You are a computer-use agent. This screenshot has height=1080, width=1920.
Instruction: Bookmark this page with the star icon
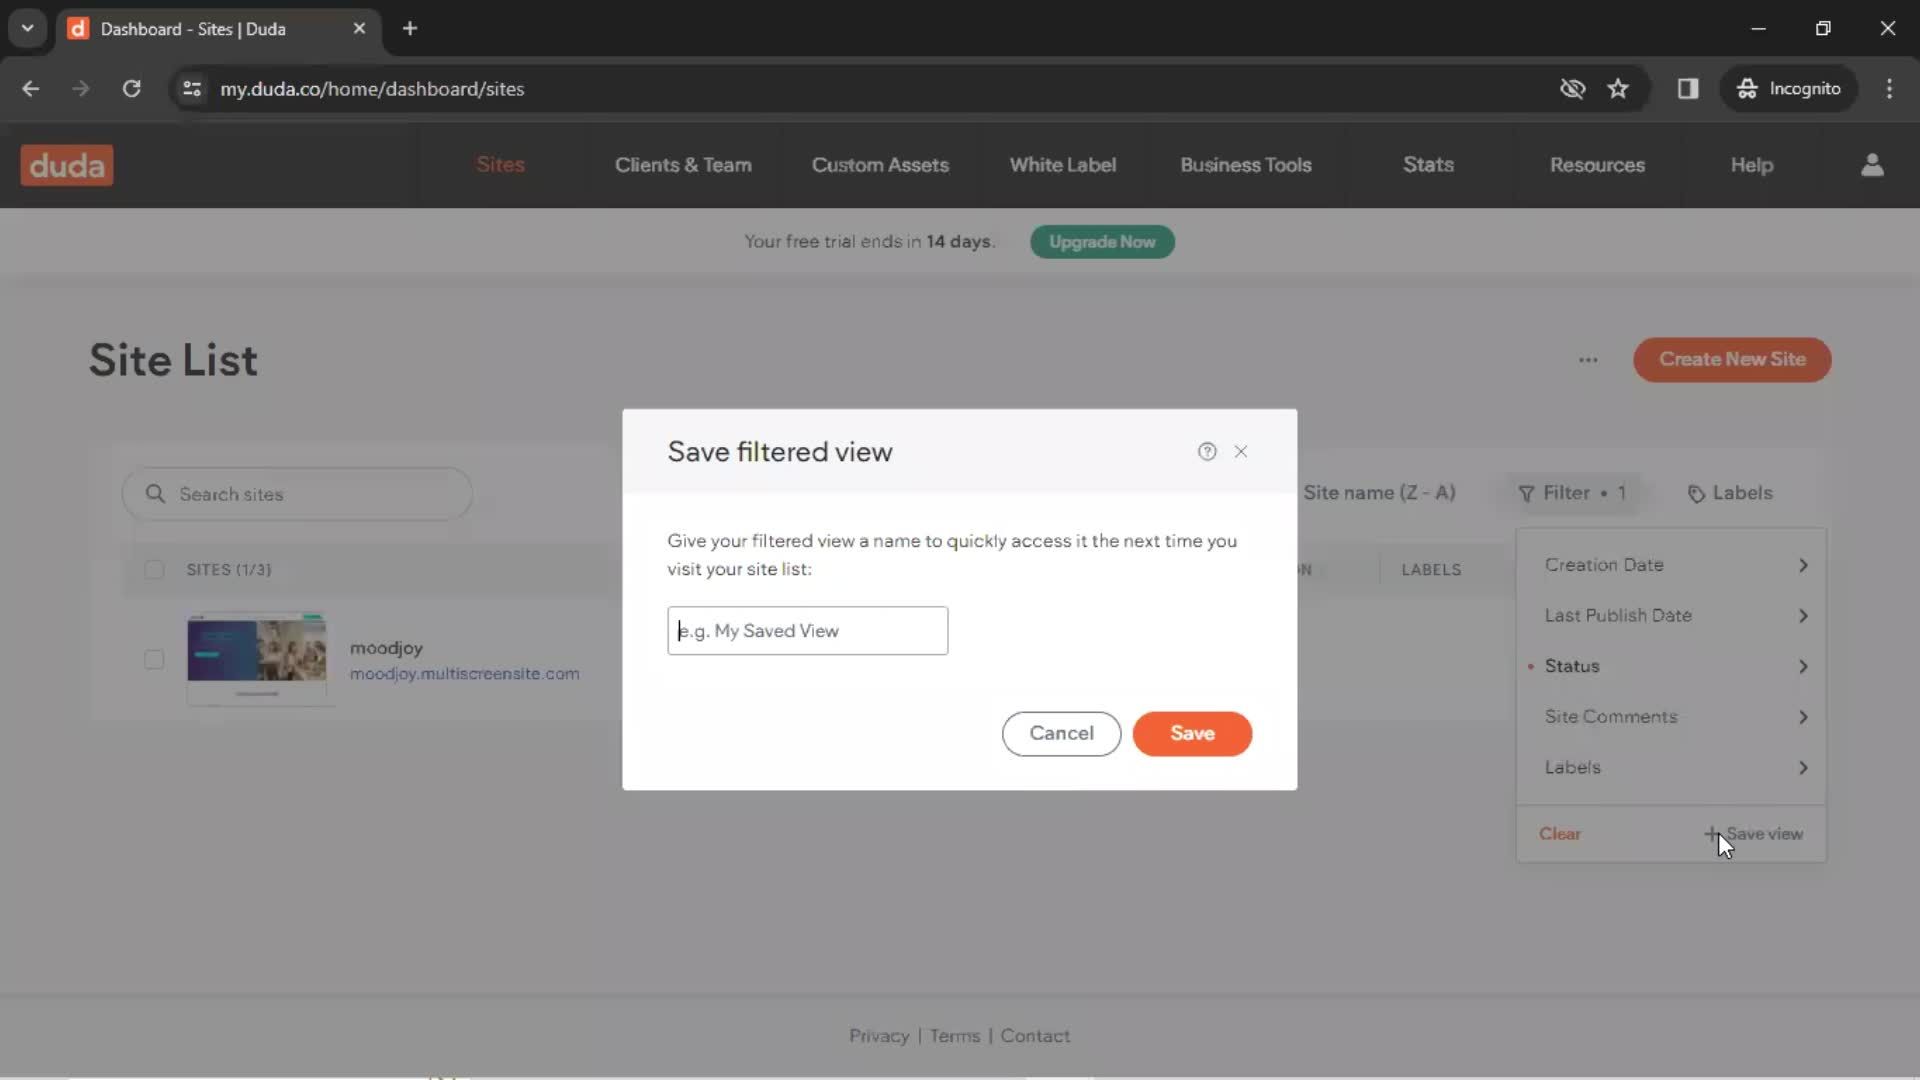pos(1618,89)
